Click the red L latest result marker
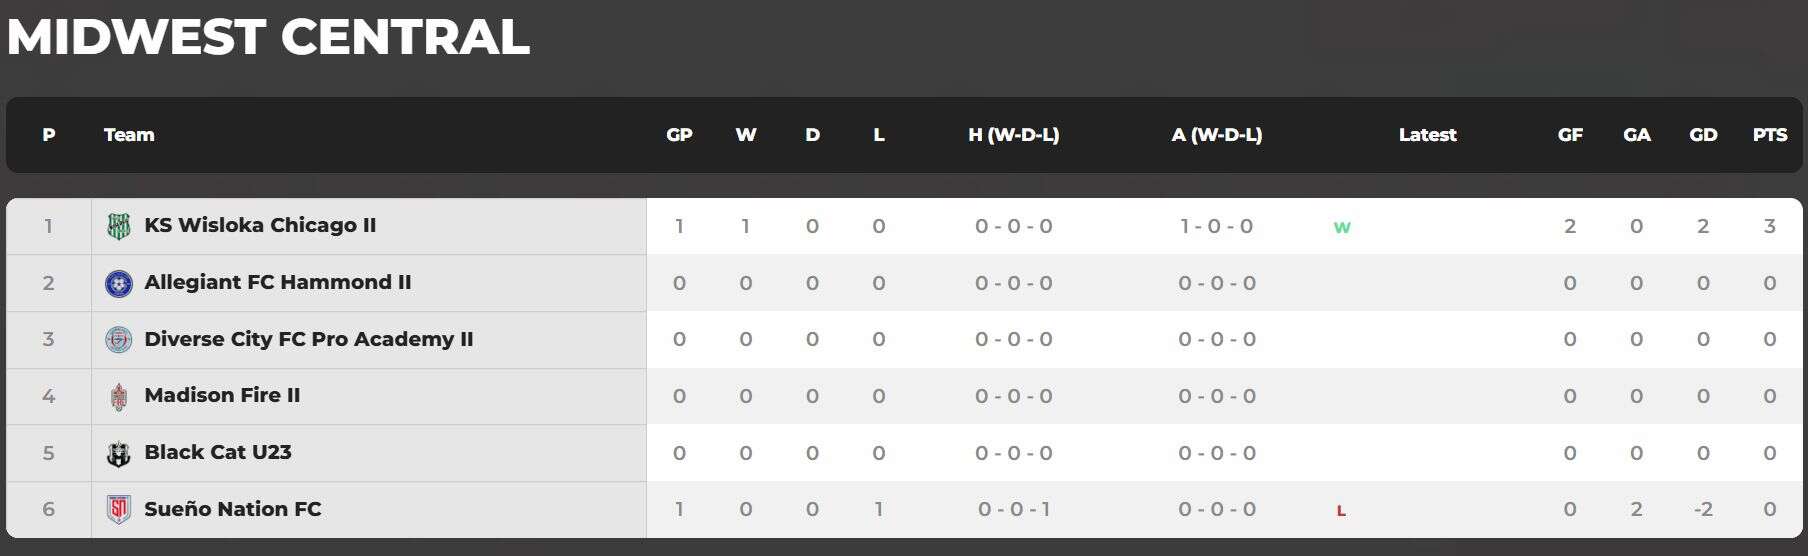 pos(1341,511)
